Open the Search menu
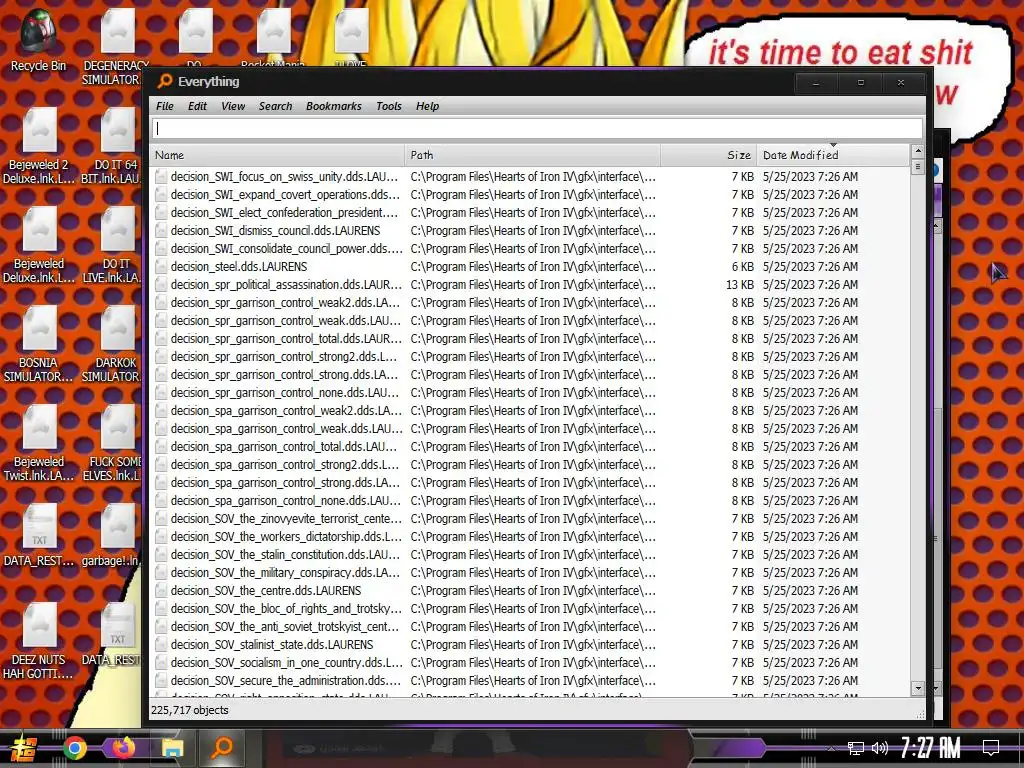Image resolution: width=1024 pixels, height=768 pixels. point(275,106)
